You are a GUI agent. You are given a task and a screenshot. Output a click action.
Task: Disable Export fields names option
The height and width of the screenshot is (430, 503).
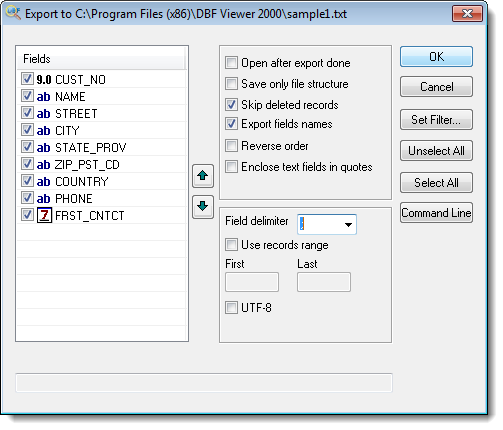tap(231, 124)
